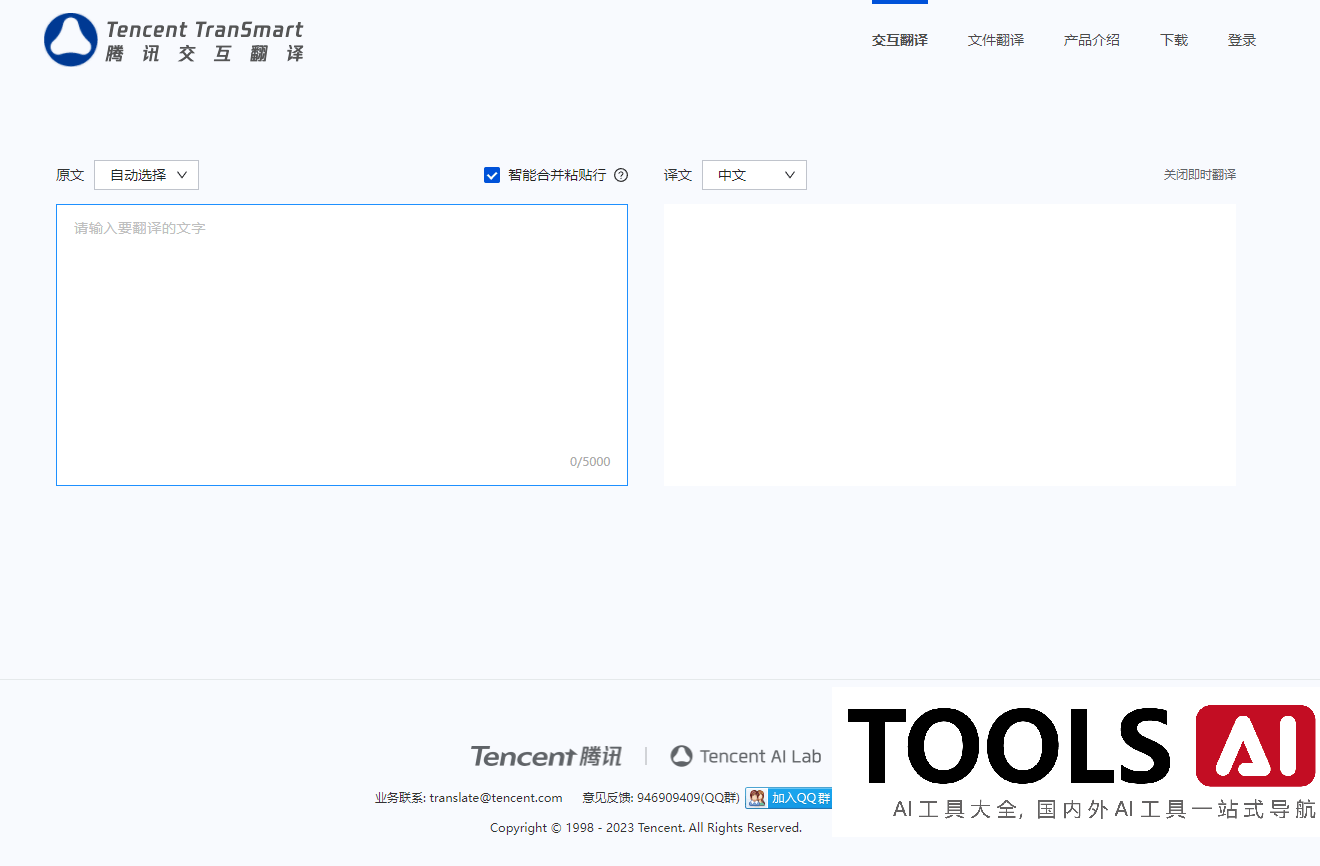Click the 登录 login link
The width and height of the screenshot is (1320, 866).
coord(1241,40)
